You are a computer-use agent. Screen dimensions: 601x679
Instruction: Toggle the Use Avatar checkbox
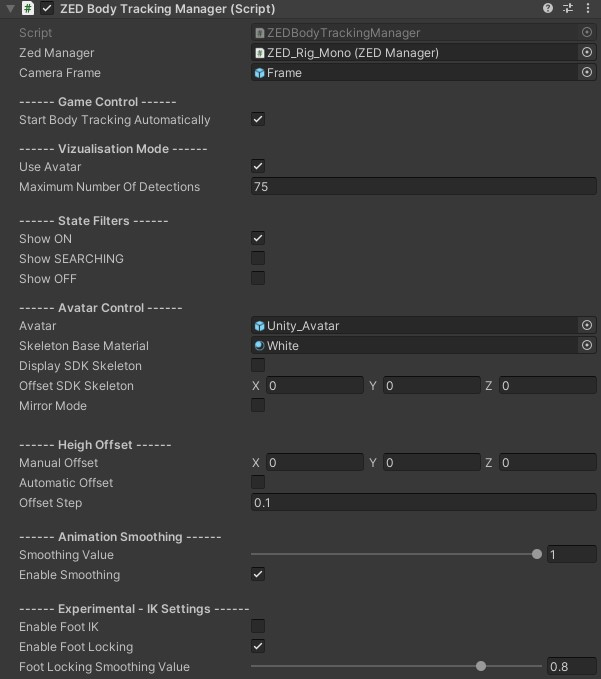click(x=258, y=166)
